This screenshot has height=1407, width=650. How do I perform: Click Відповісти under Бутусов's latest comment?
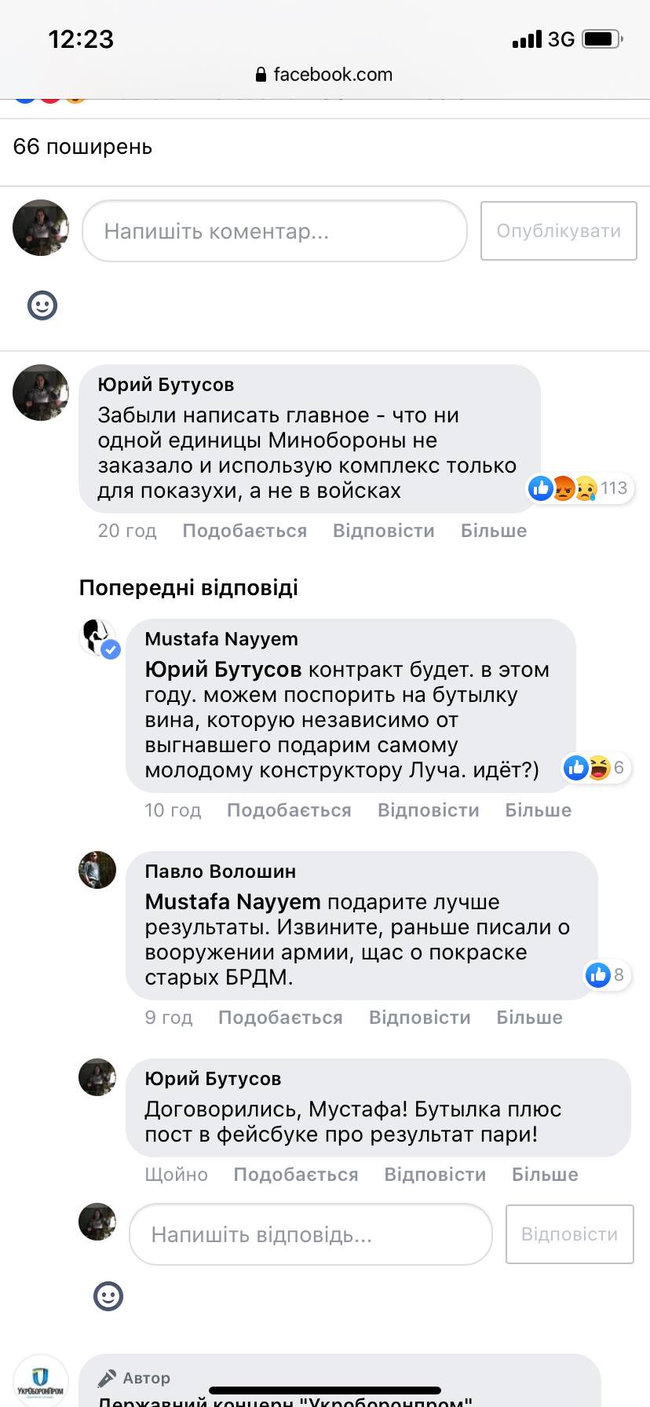435,1174
